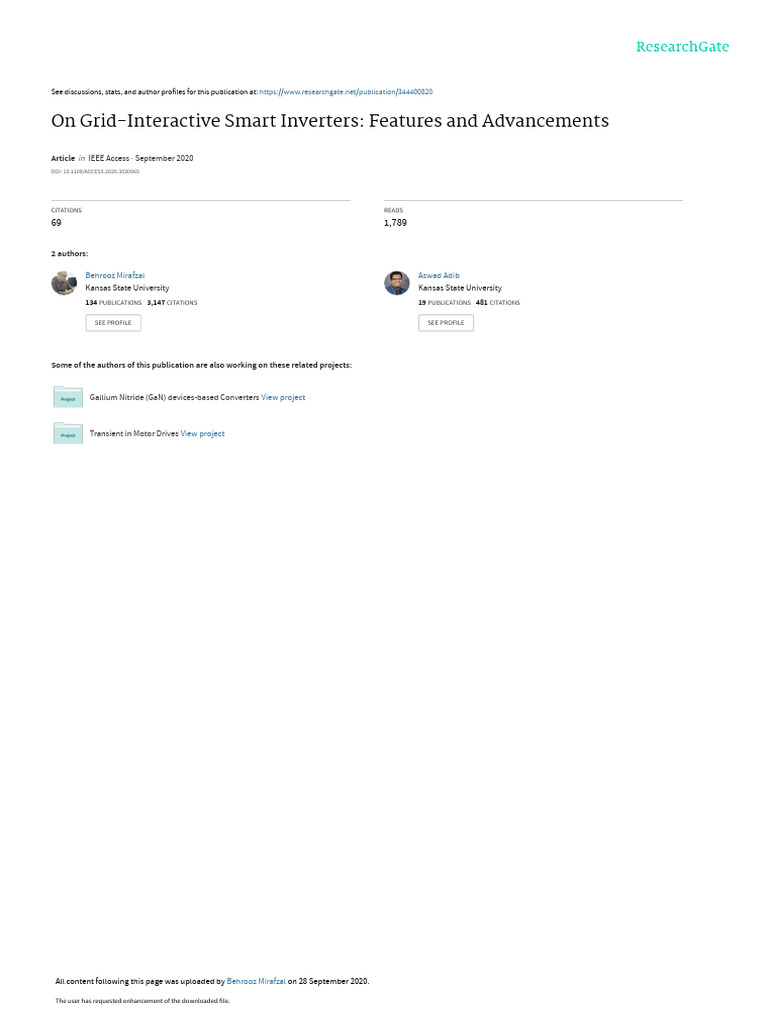Click the Gallium Nitride project folder icon
Viewport: 768px width, 1024px height.
tap(68, 397)
